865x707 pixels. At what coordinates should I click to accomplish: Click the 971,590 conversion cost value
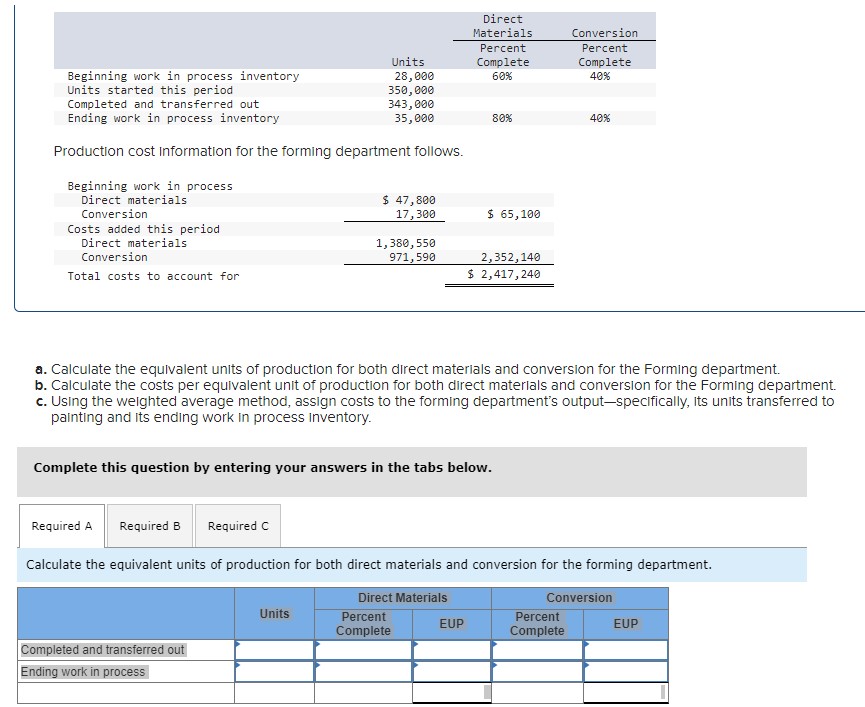click(412, 257)
